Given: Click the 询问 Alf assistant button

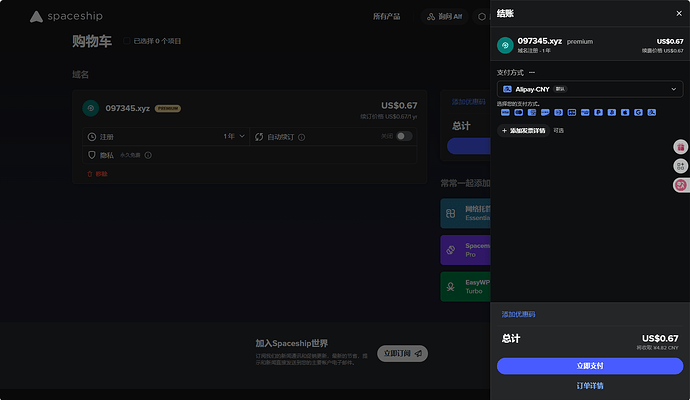Looking at the screenshot, I should pyautogui.click(x=444, y=17).
